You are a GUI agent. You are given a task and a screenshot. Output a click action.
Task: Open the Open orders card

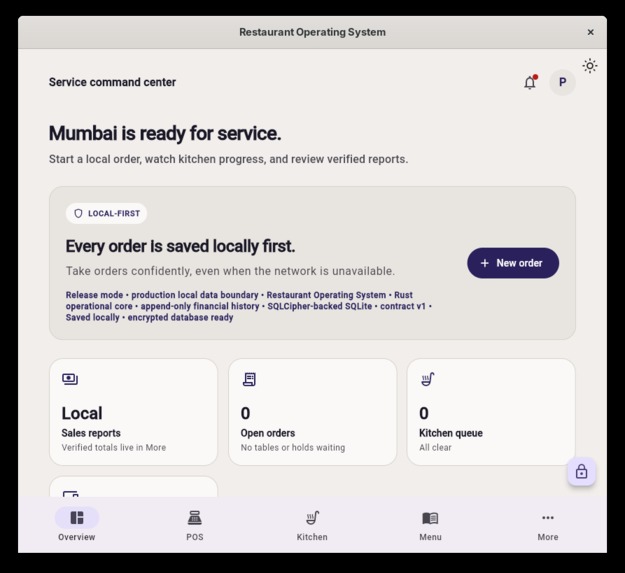312,412
